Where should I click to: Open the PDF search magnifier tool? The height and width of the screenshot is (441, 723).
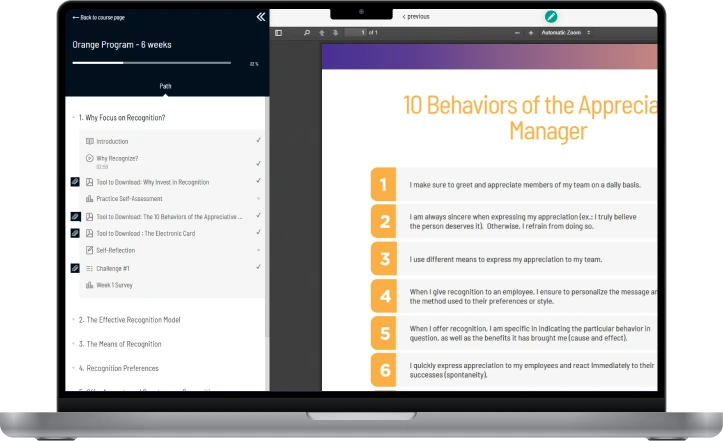(x=307, y=33)
